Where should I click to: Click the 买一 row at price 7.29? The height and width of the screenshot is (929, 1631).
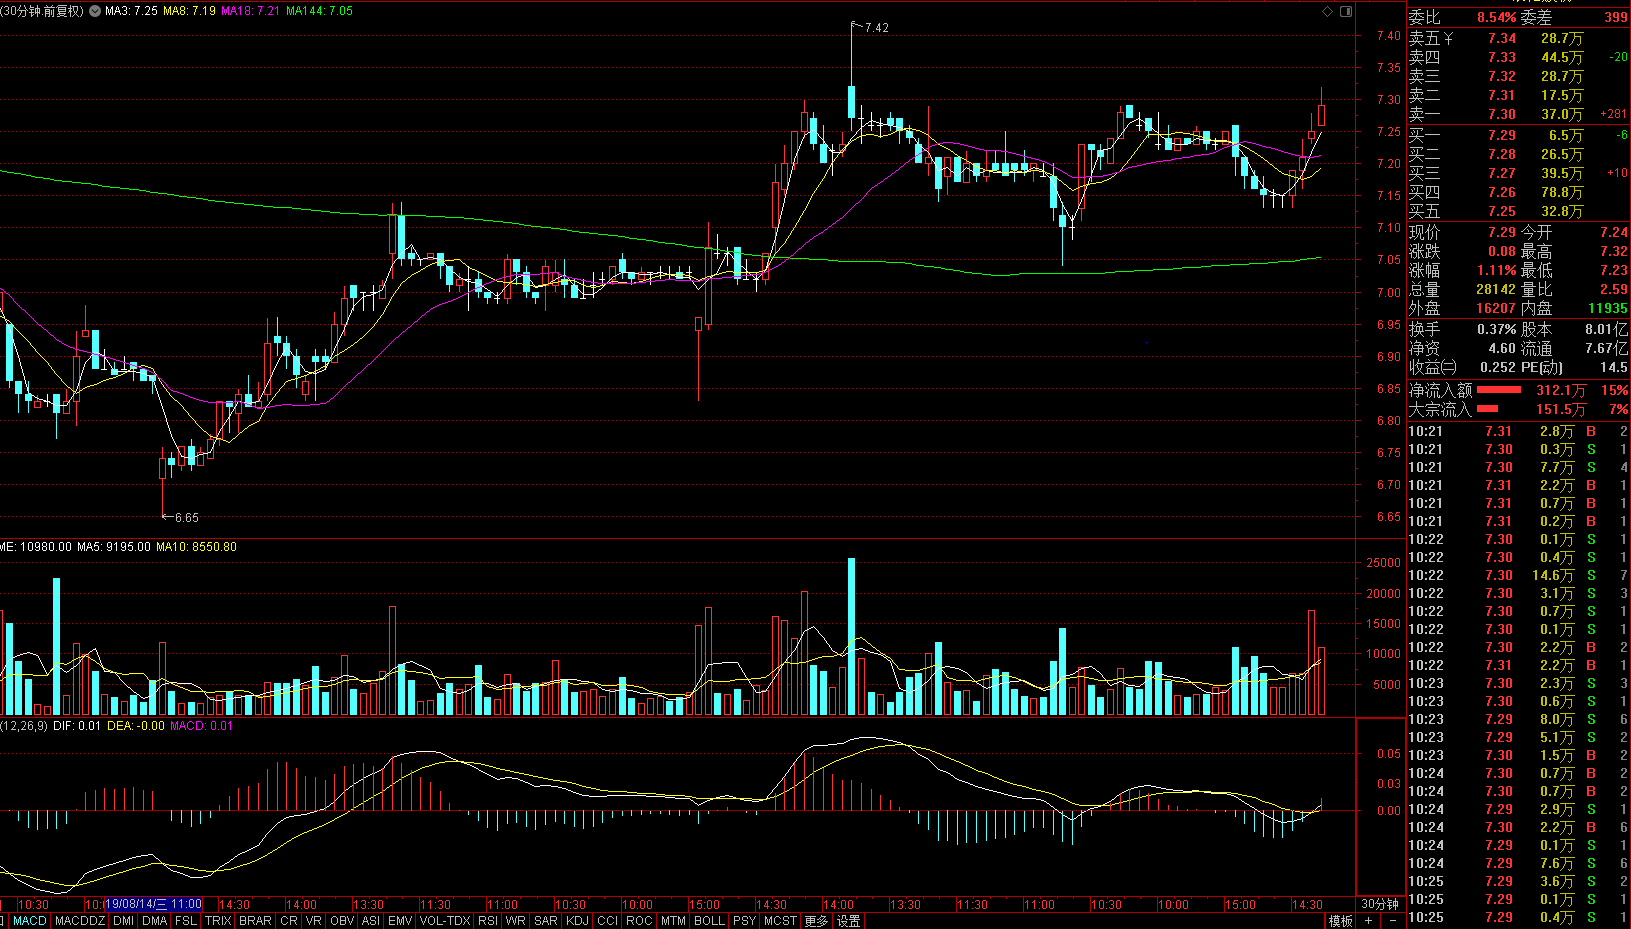click(1519, 135)
